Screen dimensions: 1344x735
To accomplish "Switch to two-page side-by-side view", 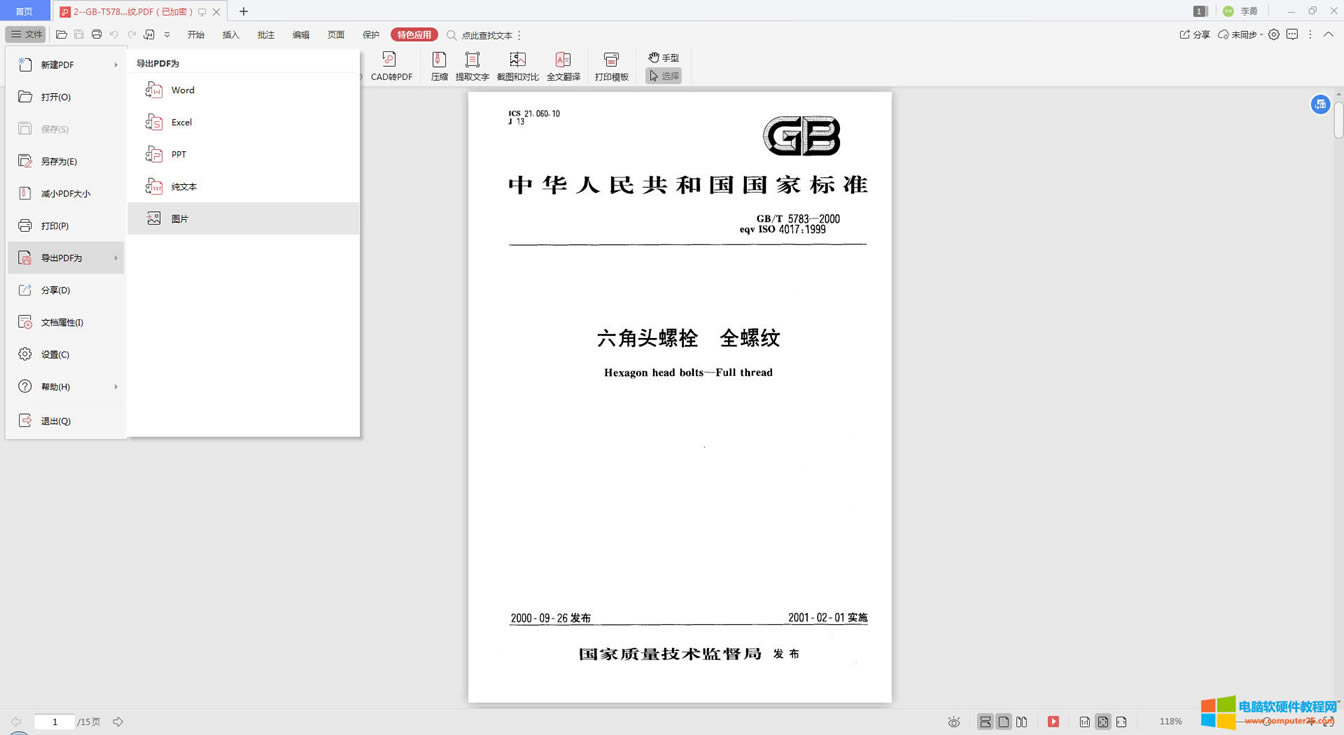I will pyautogui.click(x=1022, y=721).
